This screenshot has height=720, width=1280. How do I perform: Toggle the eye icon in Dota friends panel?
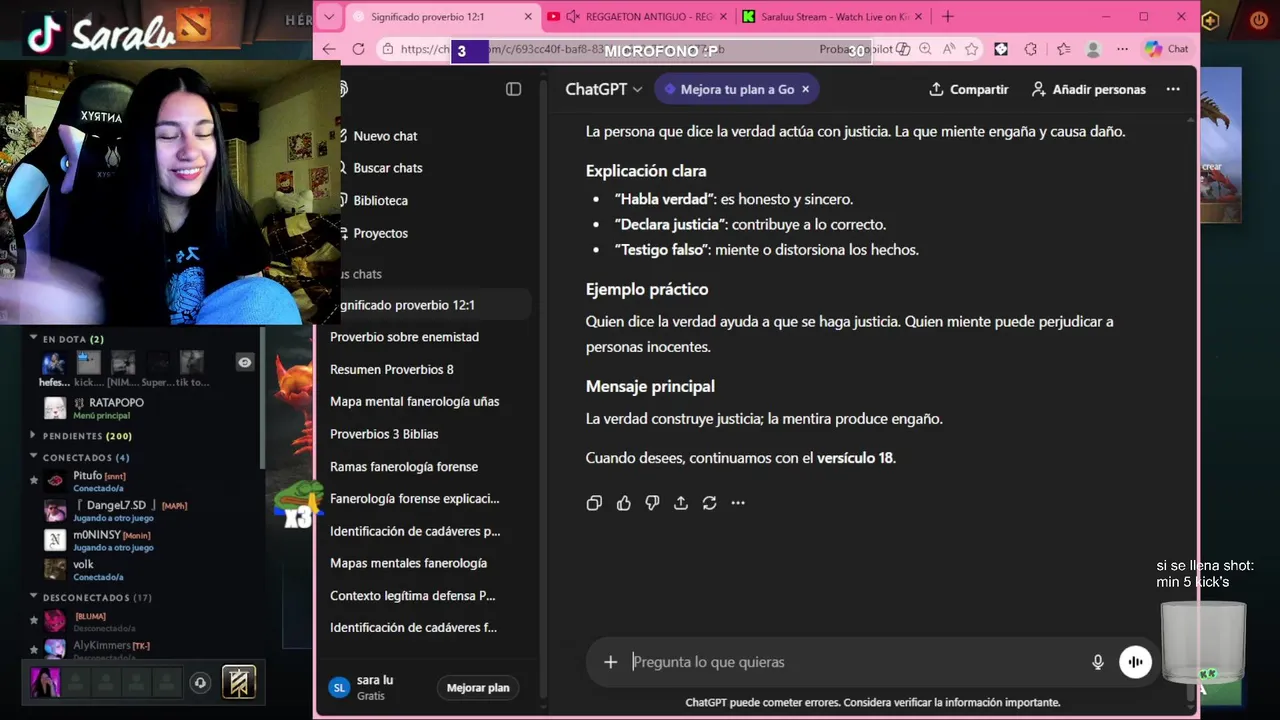[x=245, y=362]
